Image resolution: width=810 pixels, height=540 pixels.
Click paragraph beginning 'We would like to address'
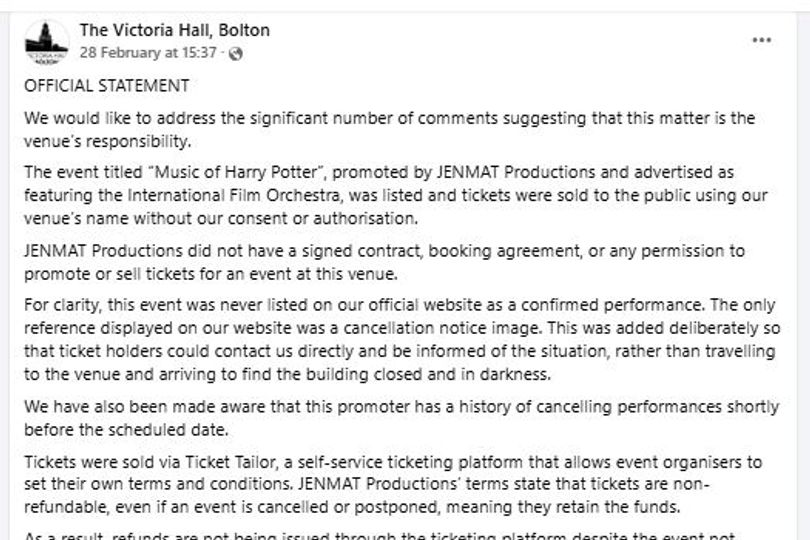tap(390, 118)
